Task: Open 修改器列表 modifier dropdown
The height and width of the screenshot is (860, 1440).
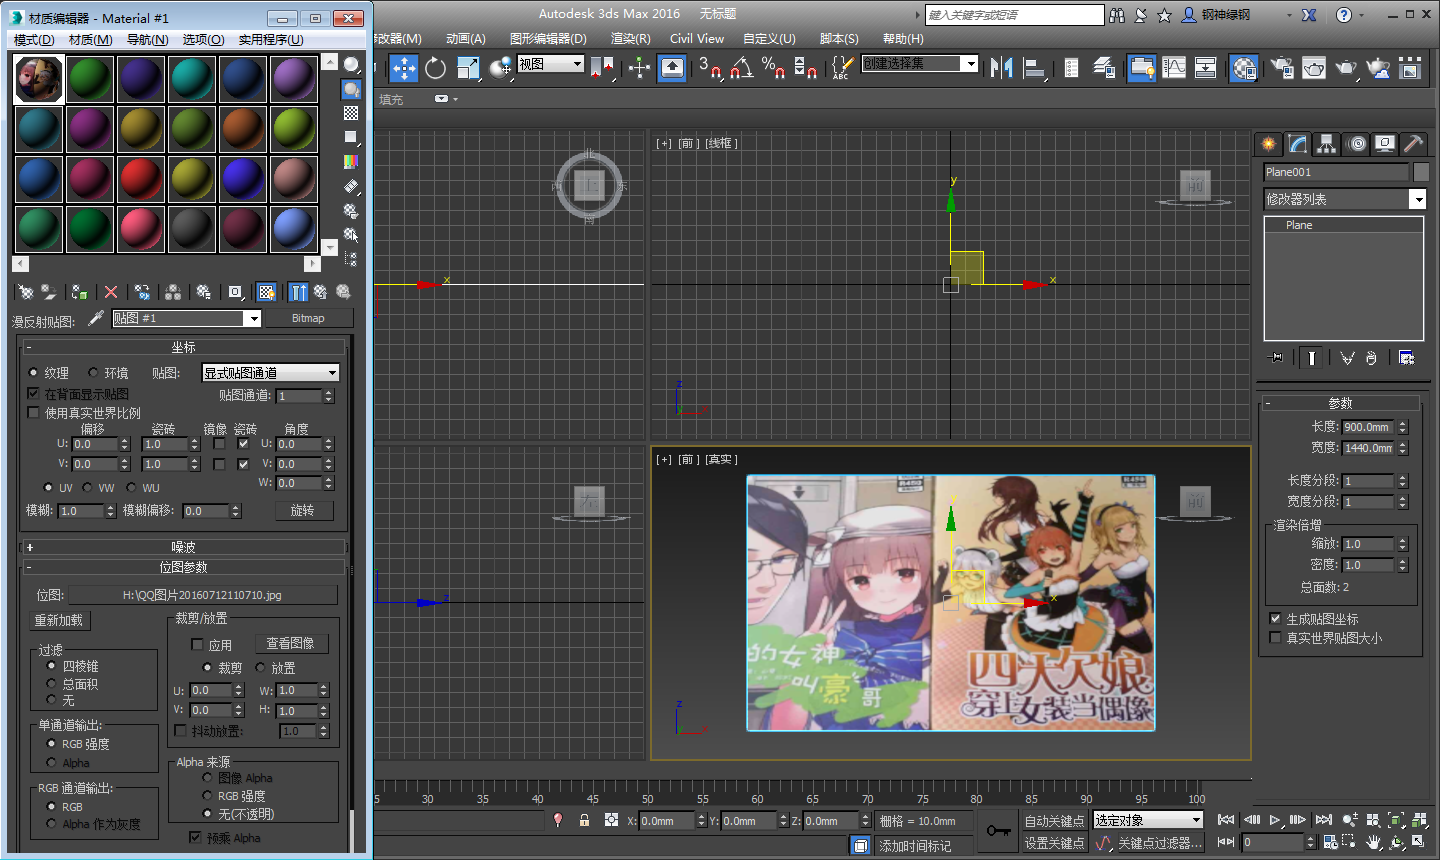Action: click(1344, 199)
